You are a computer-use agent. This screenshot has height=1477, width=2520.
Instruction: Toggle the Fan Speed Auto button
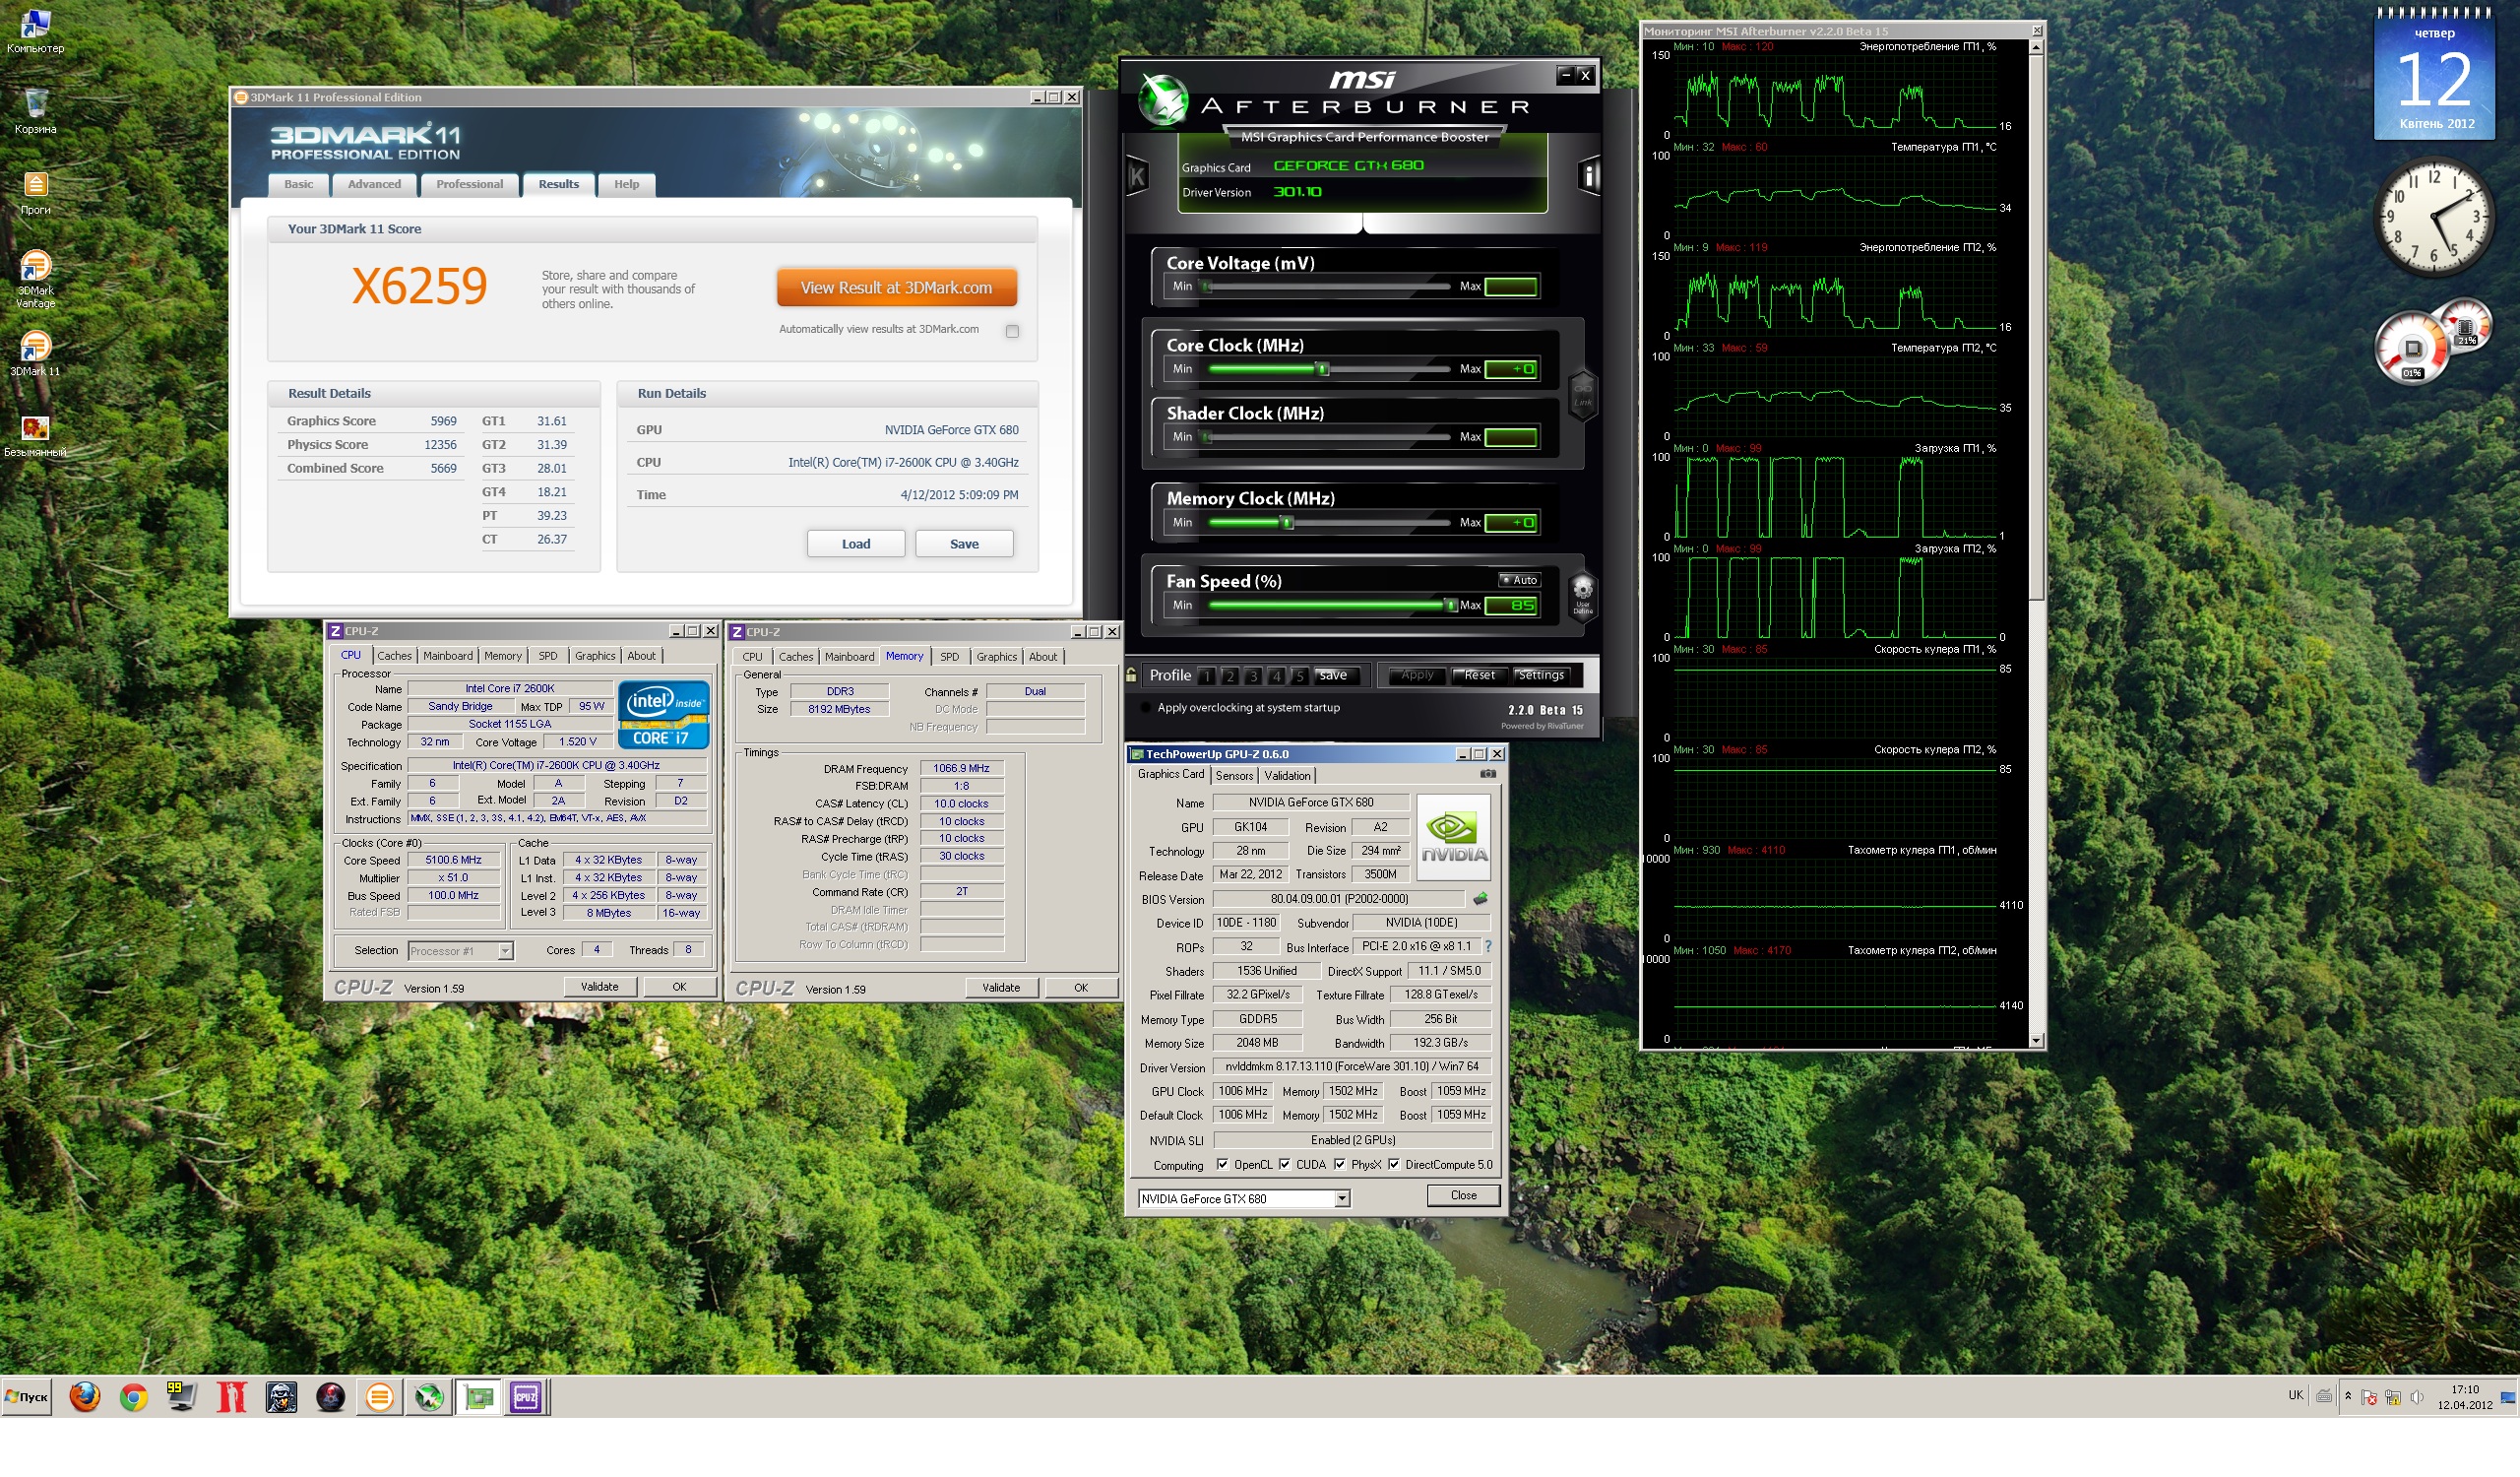pyautogui.click(x=1519, y=580)
